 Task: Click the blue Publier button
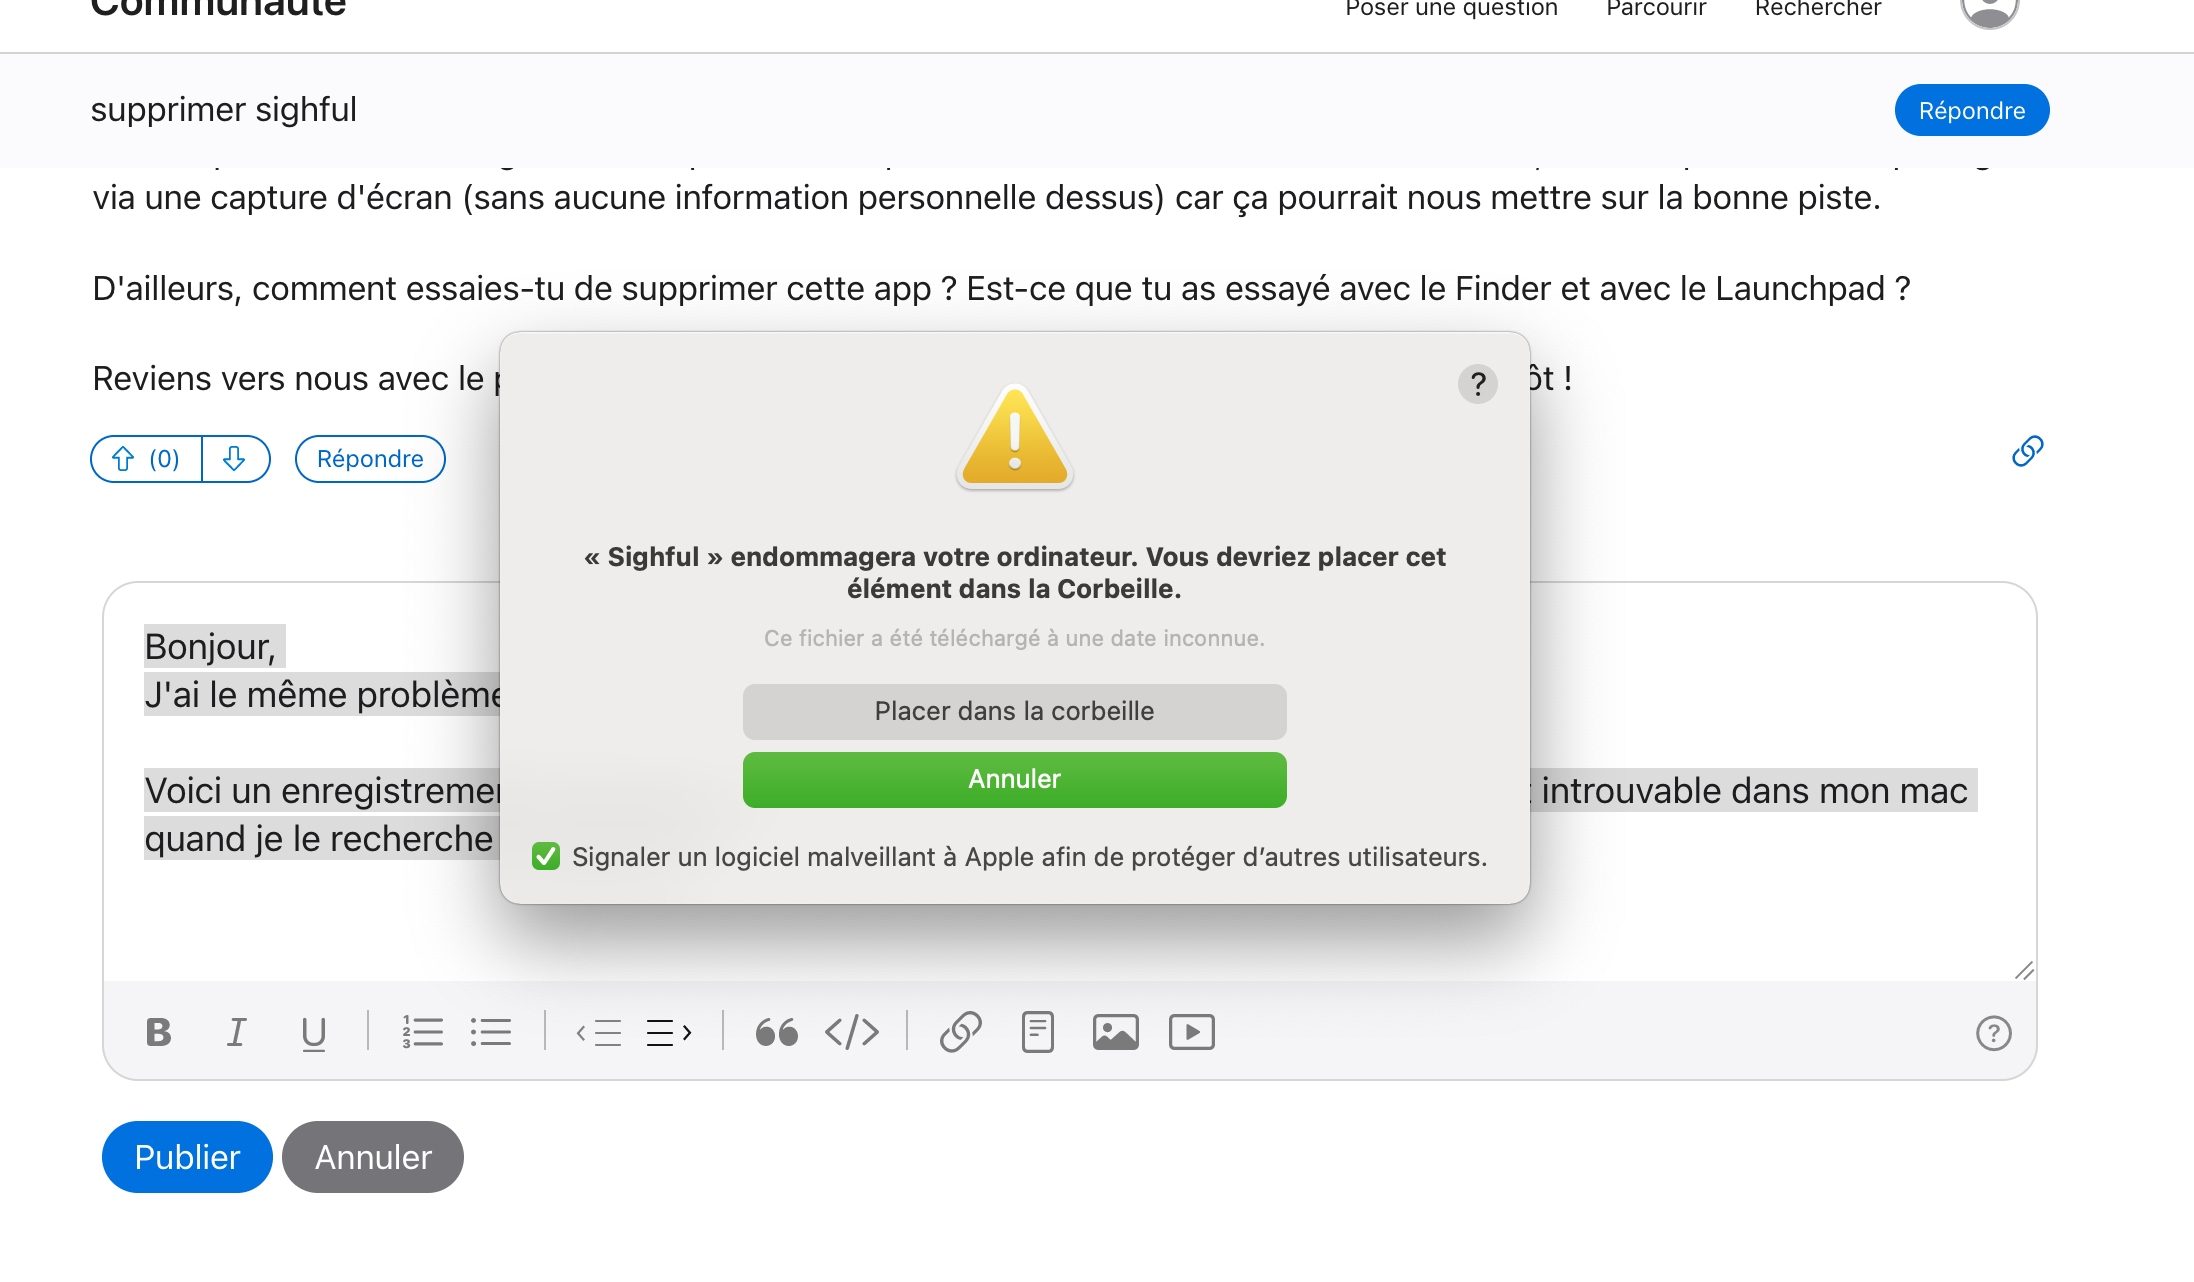(187, 1157)
